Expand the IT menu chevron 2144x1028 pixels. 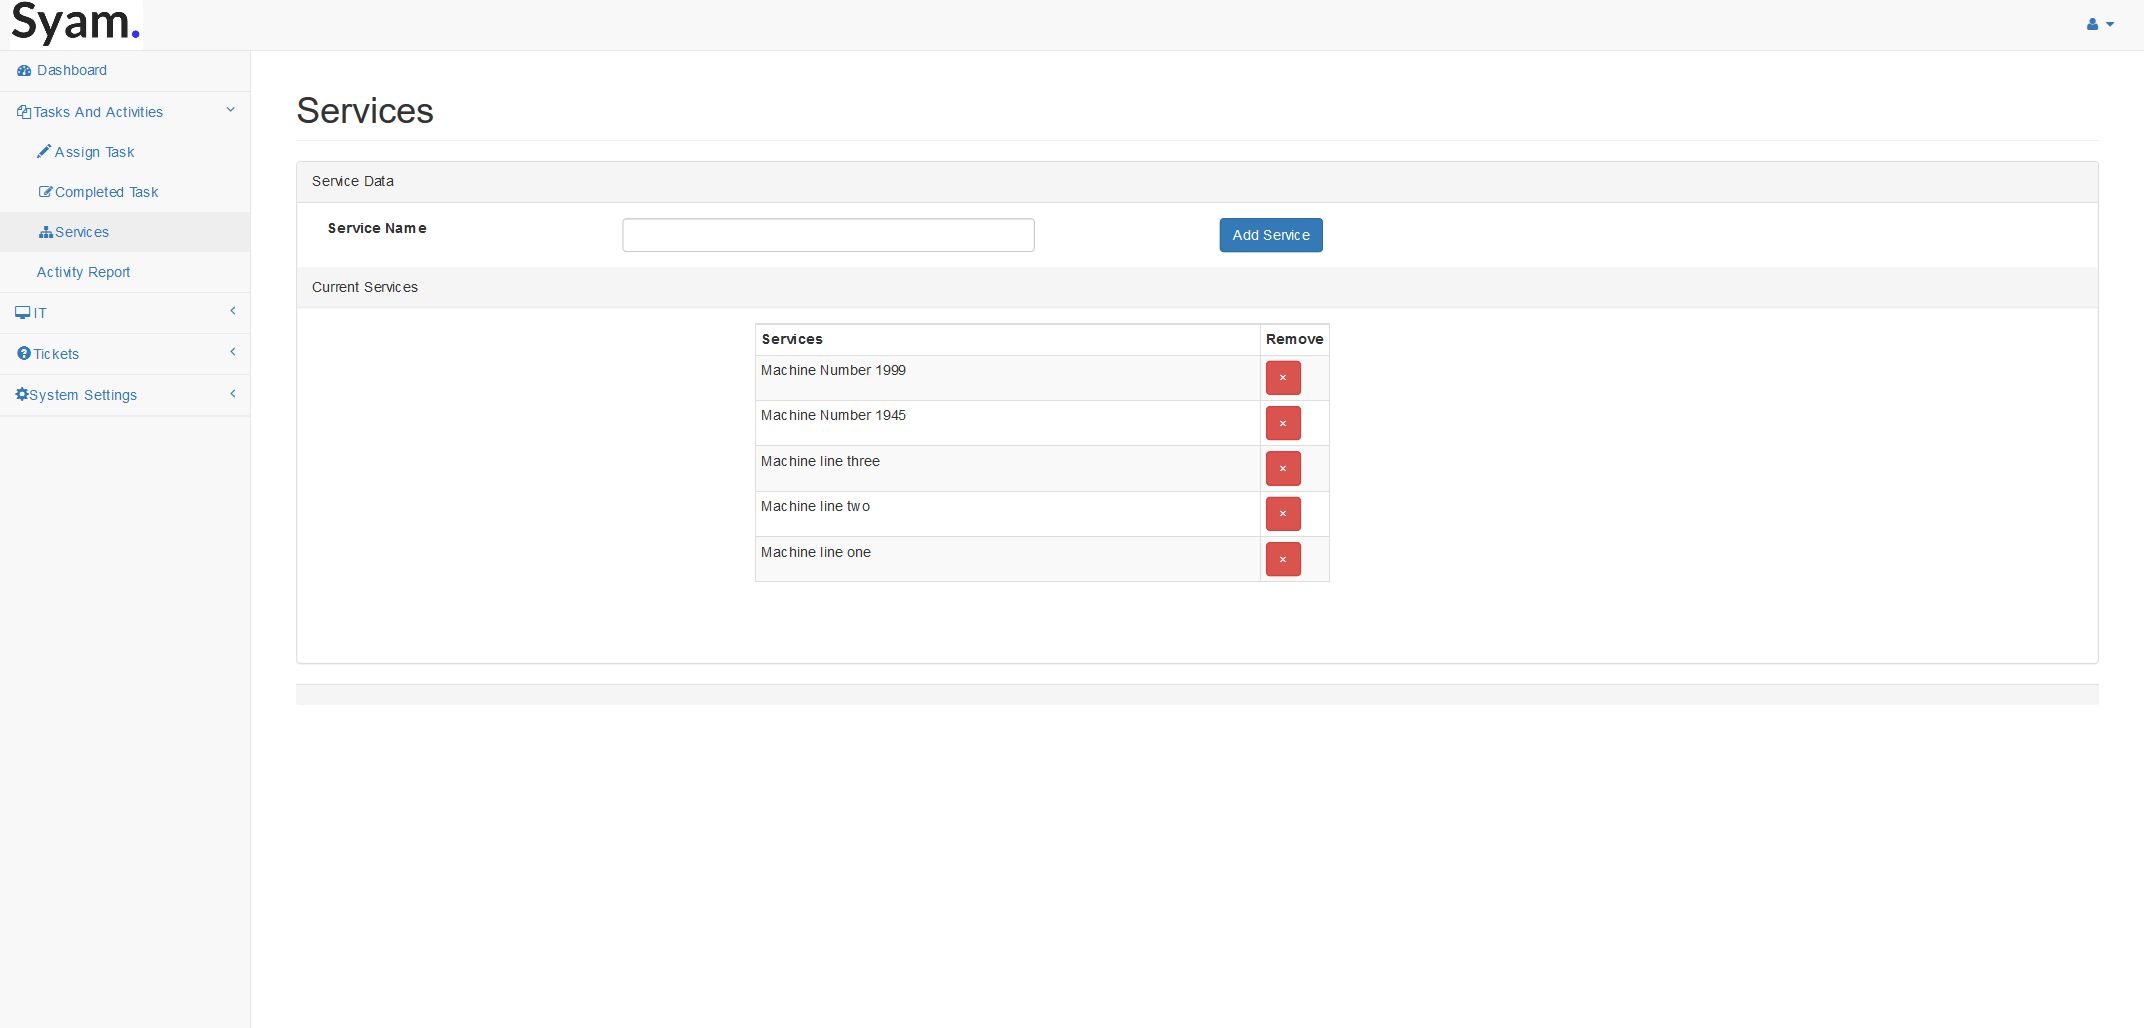pos(233,311)
